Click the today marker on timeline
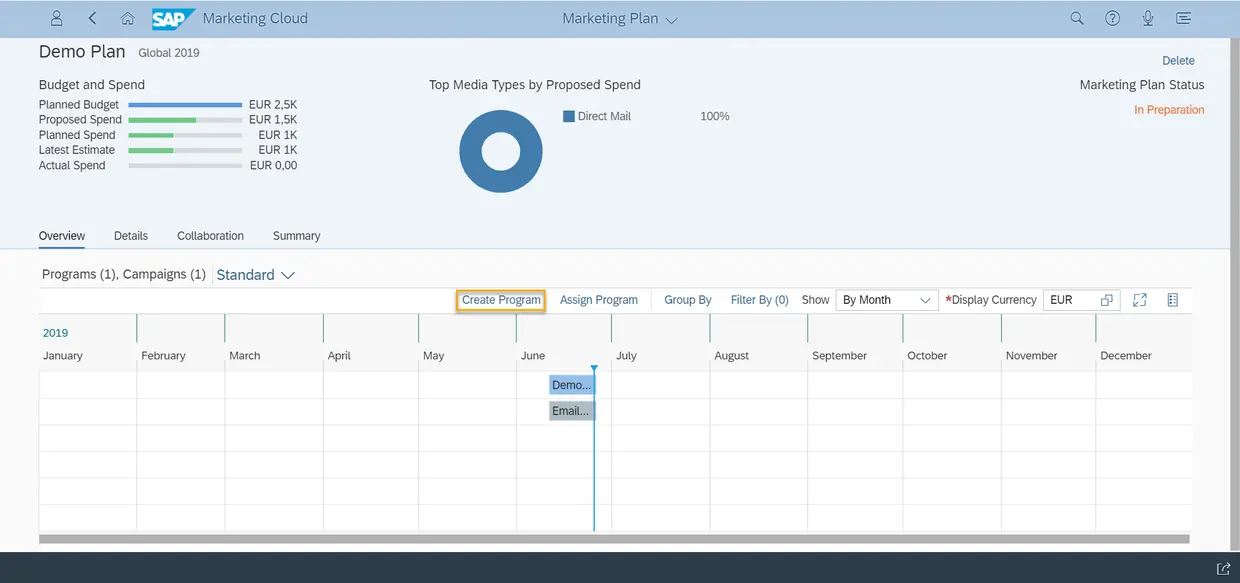This screenshot has height=583, width=1240. click(x=594, y=369)
